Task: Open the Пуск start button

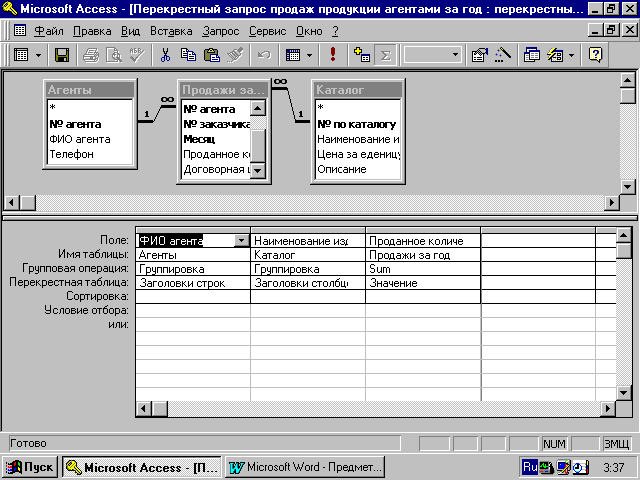Action: 30,467
